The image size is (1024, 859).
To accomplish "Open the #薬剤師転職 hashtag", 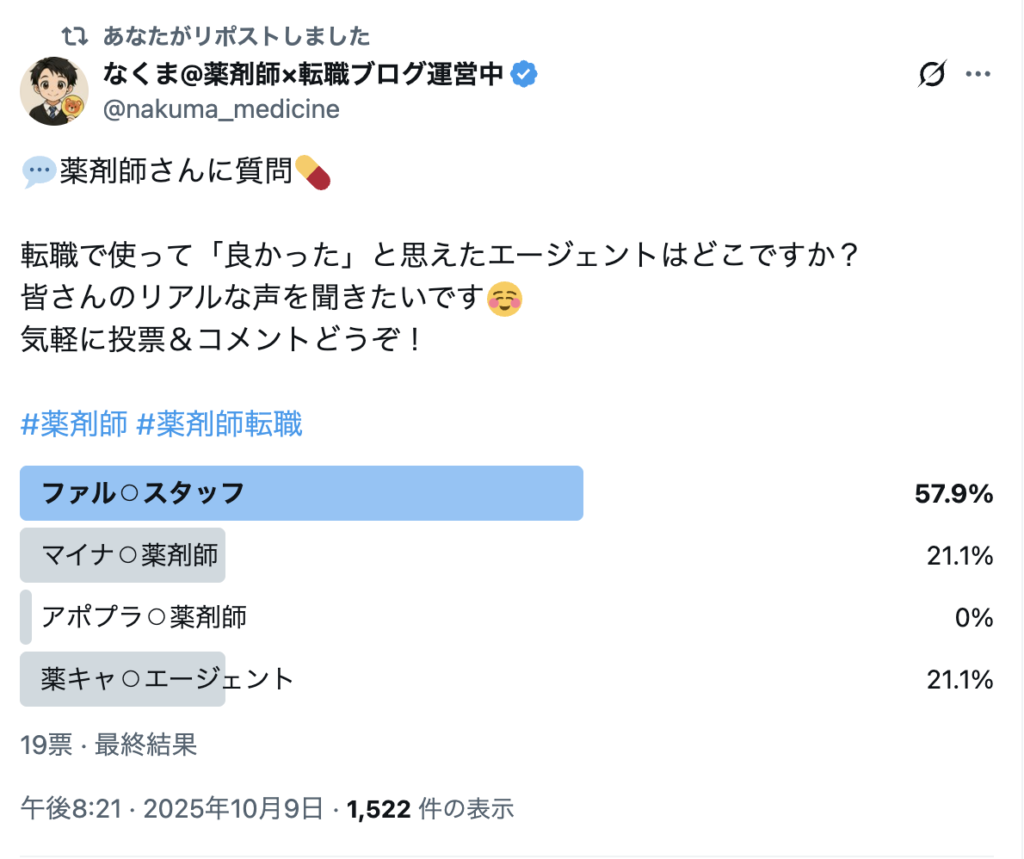I will click(219, 425).
